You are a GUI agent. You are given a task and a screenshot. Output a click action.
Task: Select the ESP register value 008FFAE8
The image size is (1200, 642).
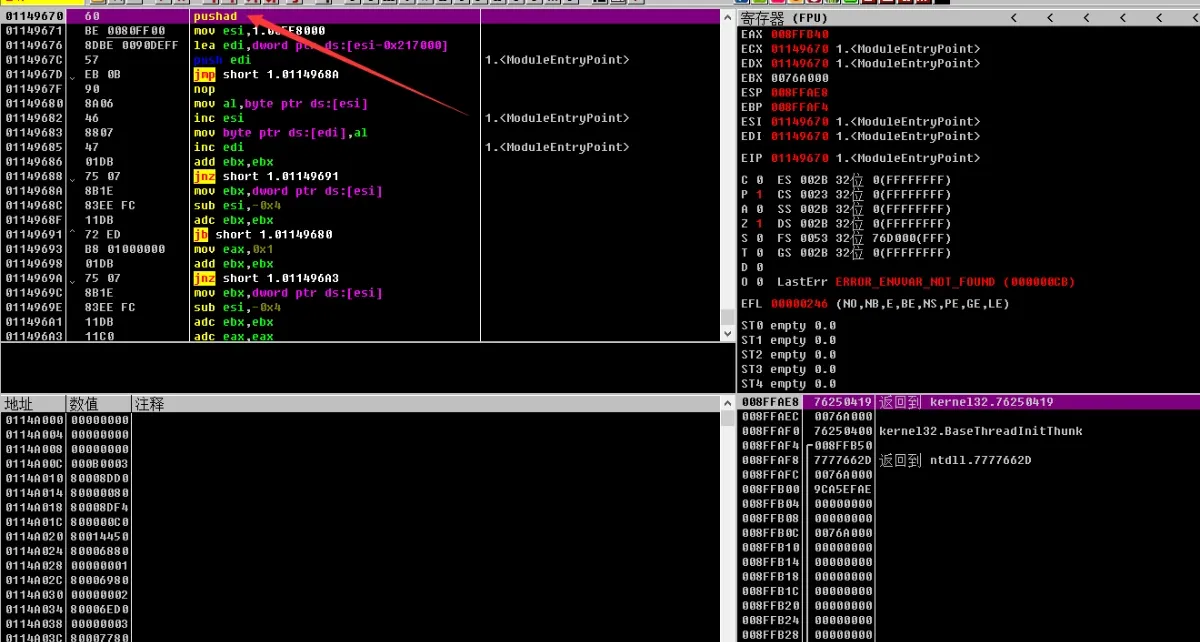[799, 92]
